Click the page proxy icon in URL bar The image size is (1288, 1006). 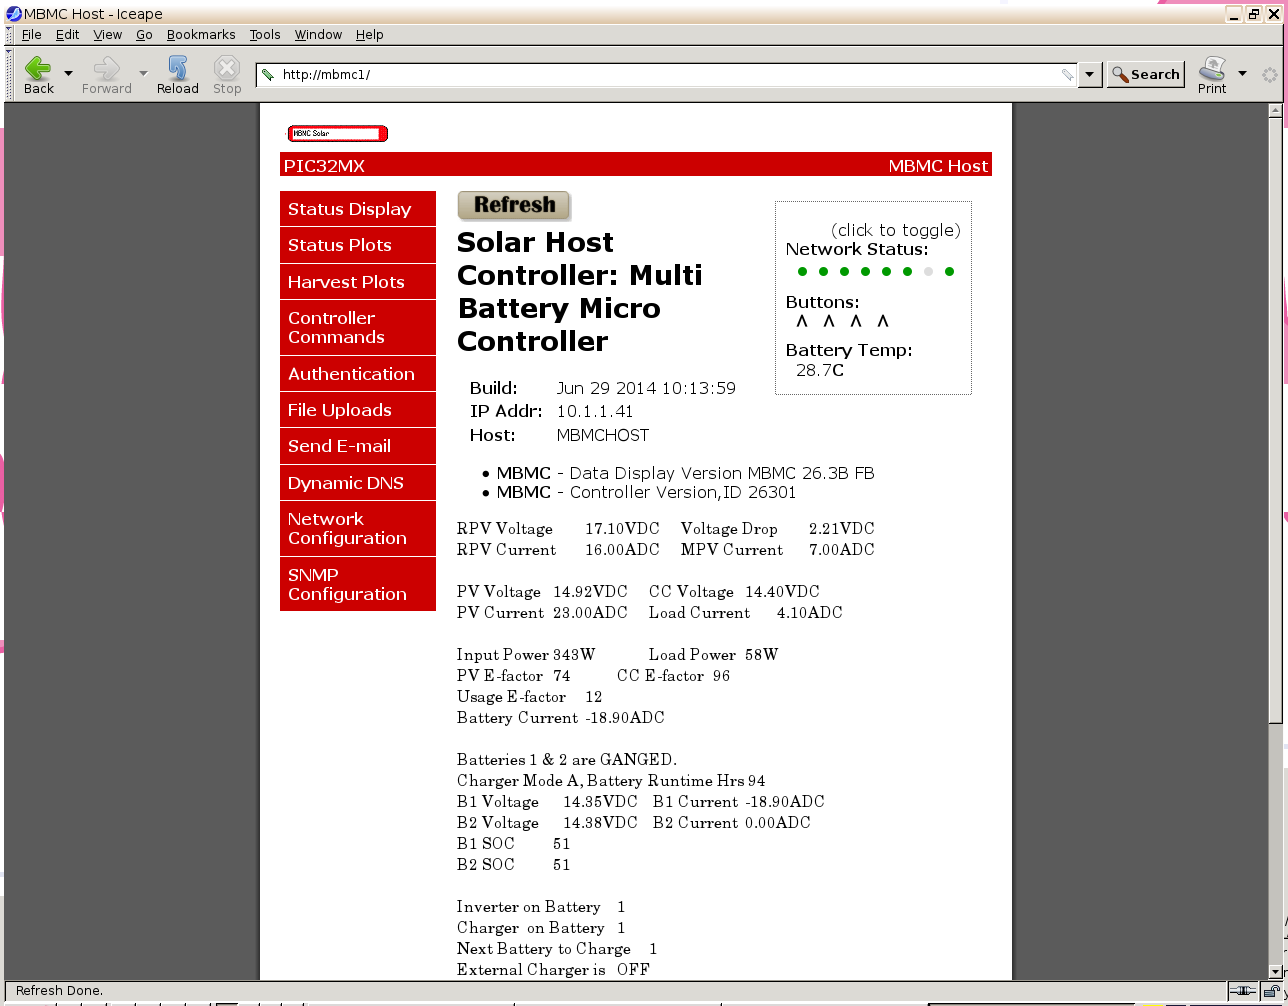(267, 74)
